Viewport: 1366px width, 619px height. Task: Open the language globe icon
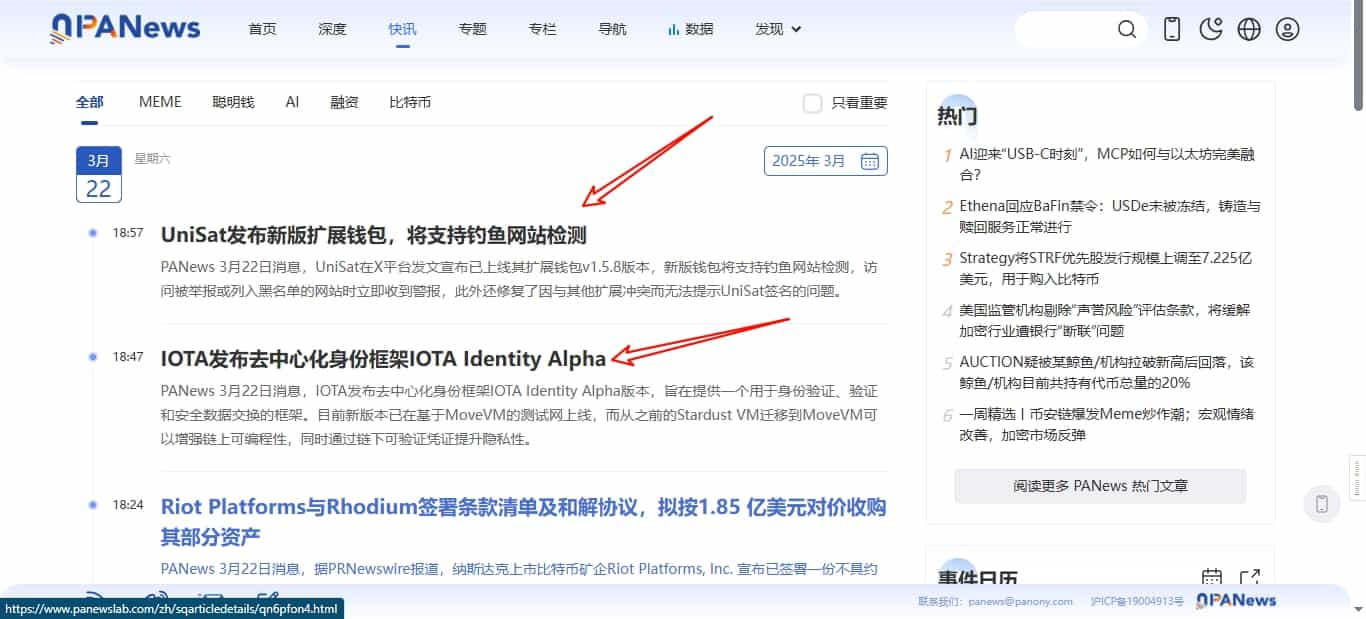[x=1249, y=29]
